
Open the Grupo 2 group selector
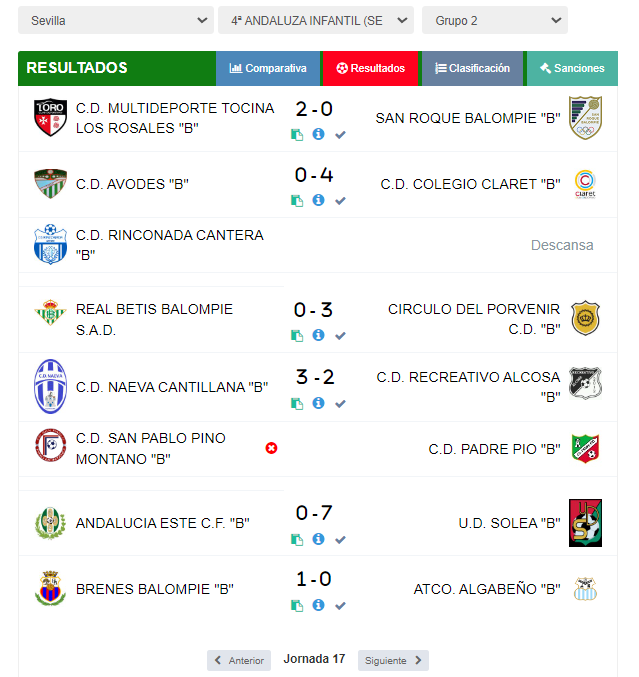[x=494, y=20]
